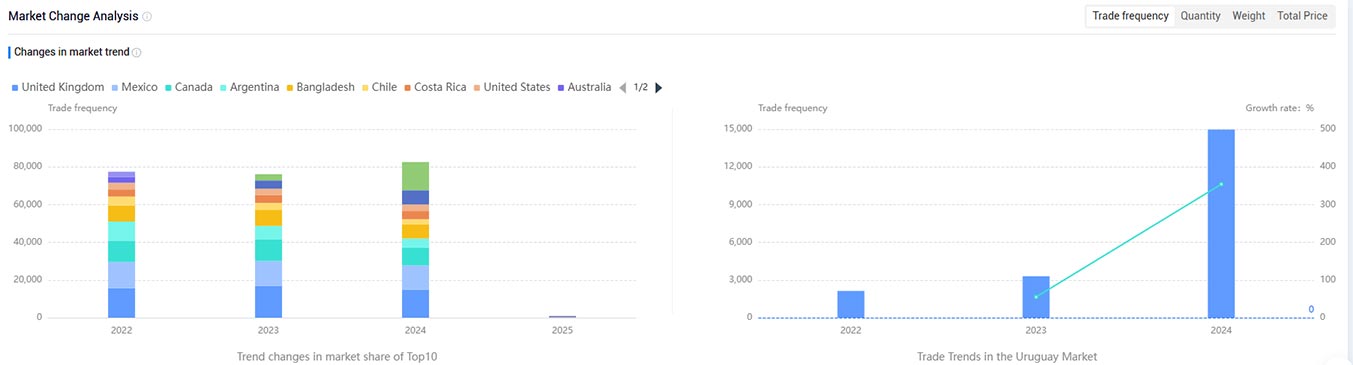Click United States legend color marker

coord(477,88)
